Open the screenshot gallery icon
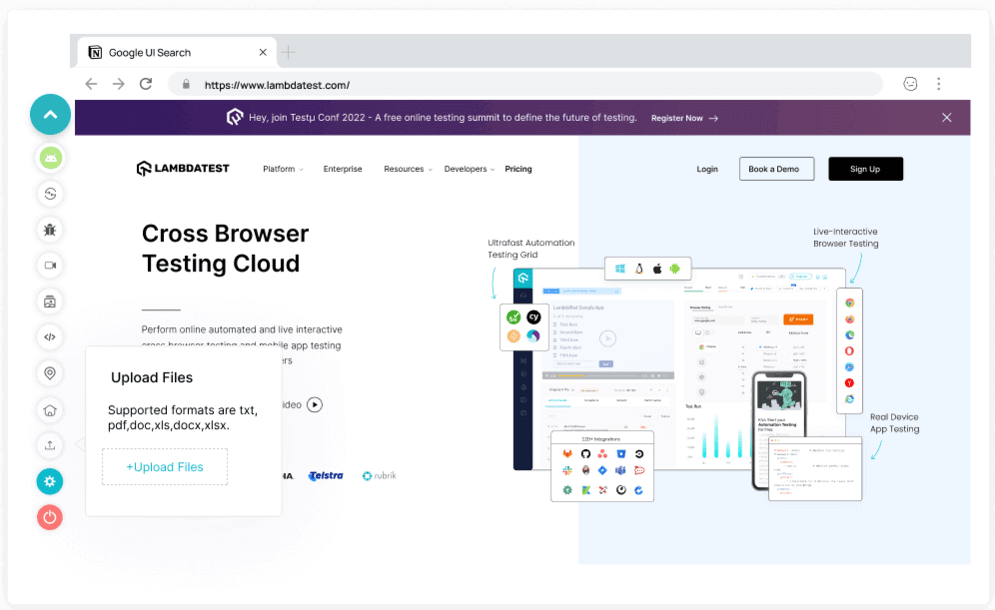Screen dimensions: 995x610 point(50,302)
